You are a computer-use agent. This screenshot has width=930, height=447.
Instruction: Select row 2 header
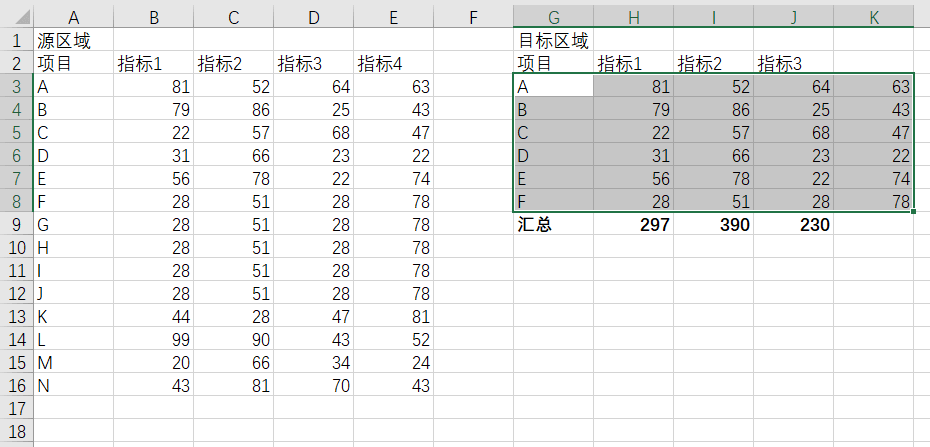pos(17,63)
